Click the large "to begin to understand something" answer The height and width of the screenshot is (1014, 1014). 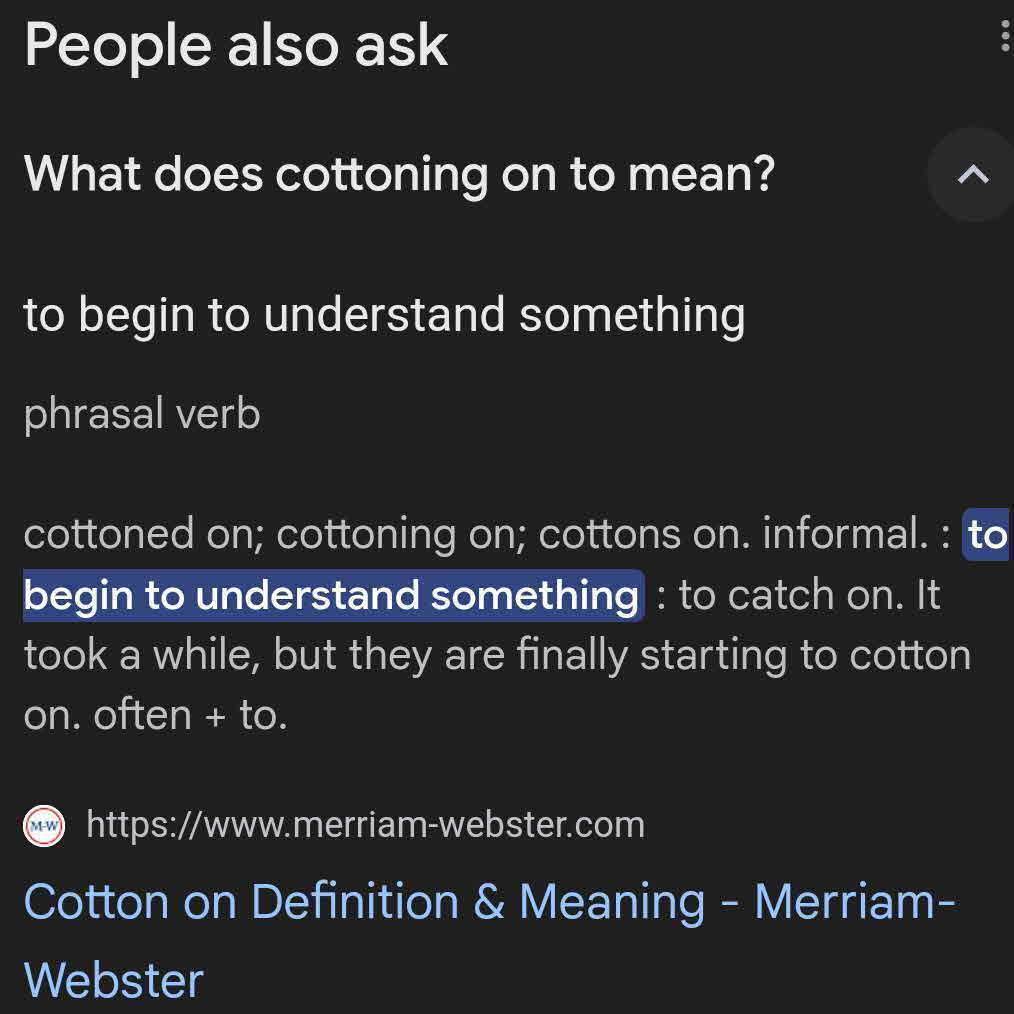[x=384, y=315]
